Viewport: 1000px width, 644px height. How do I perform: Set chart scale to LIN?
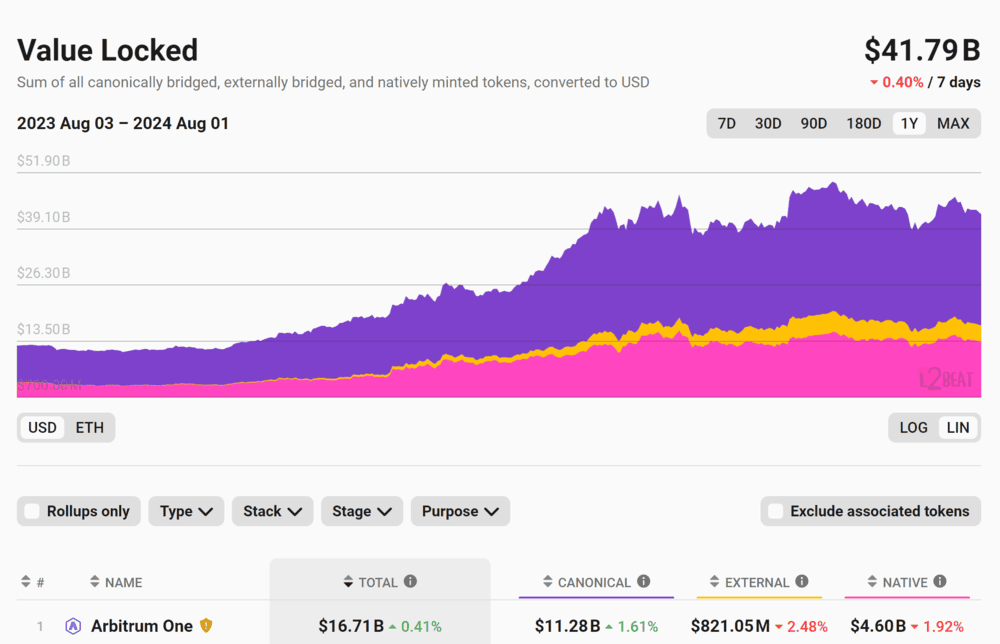(958, 427)
